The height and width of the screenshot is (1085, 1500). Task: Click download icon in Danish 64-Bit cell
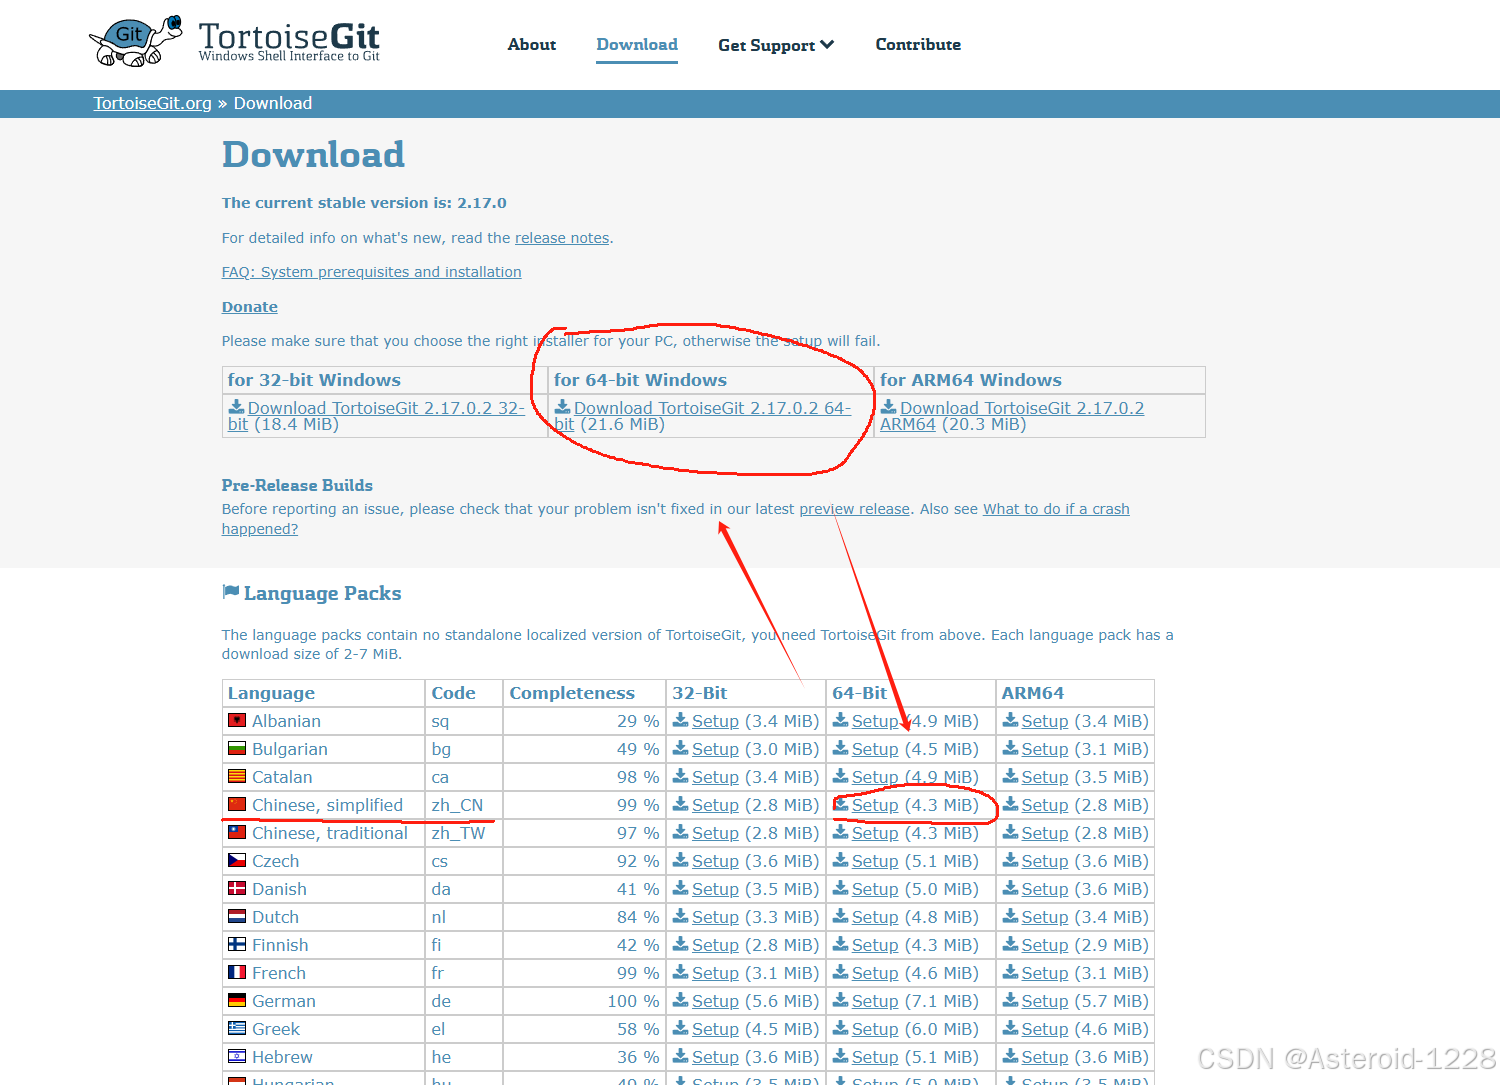841,888
